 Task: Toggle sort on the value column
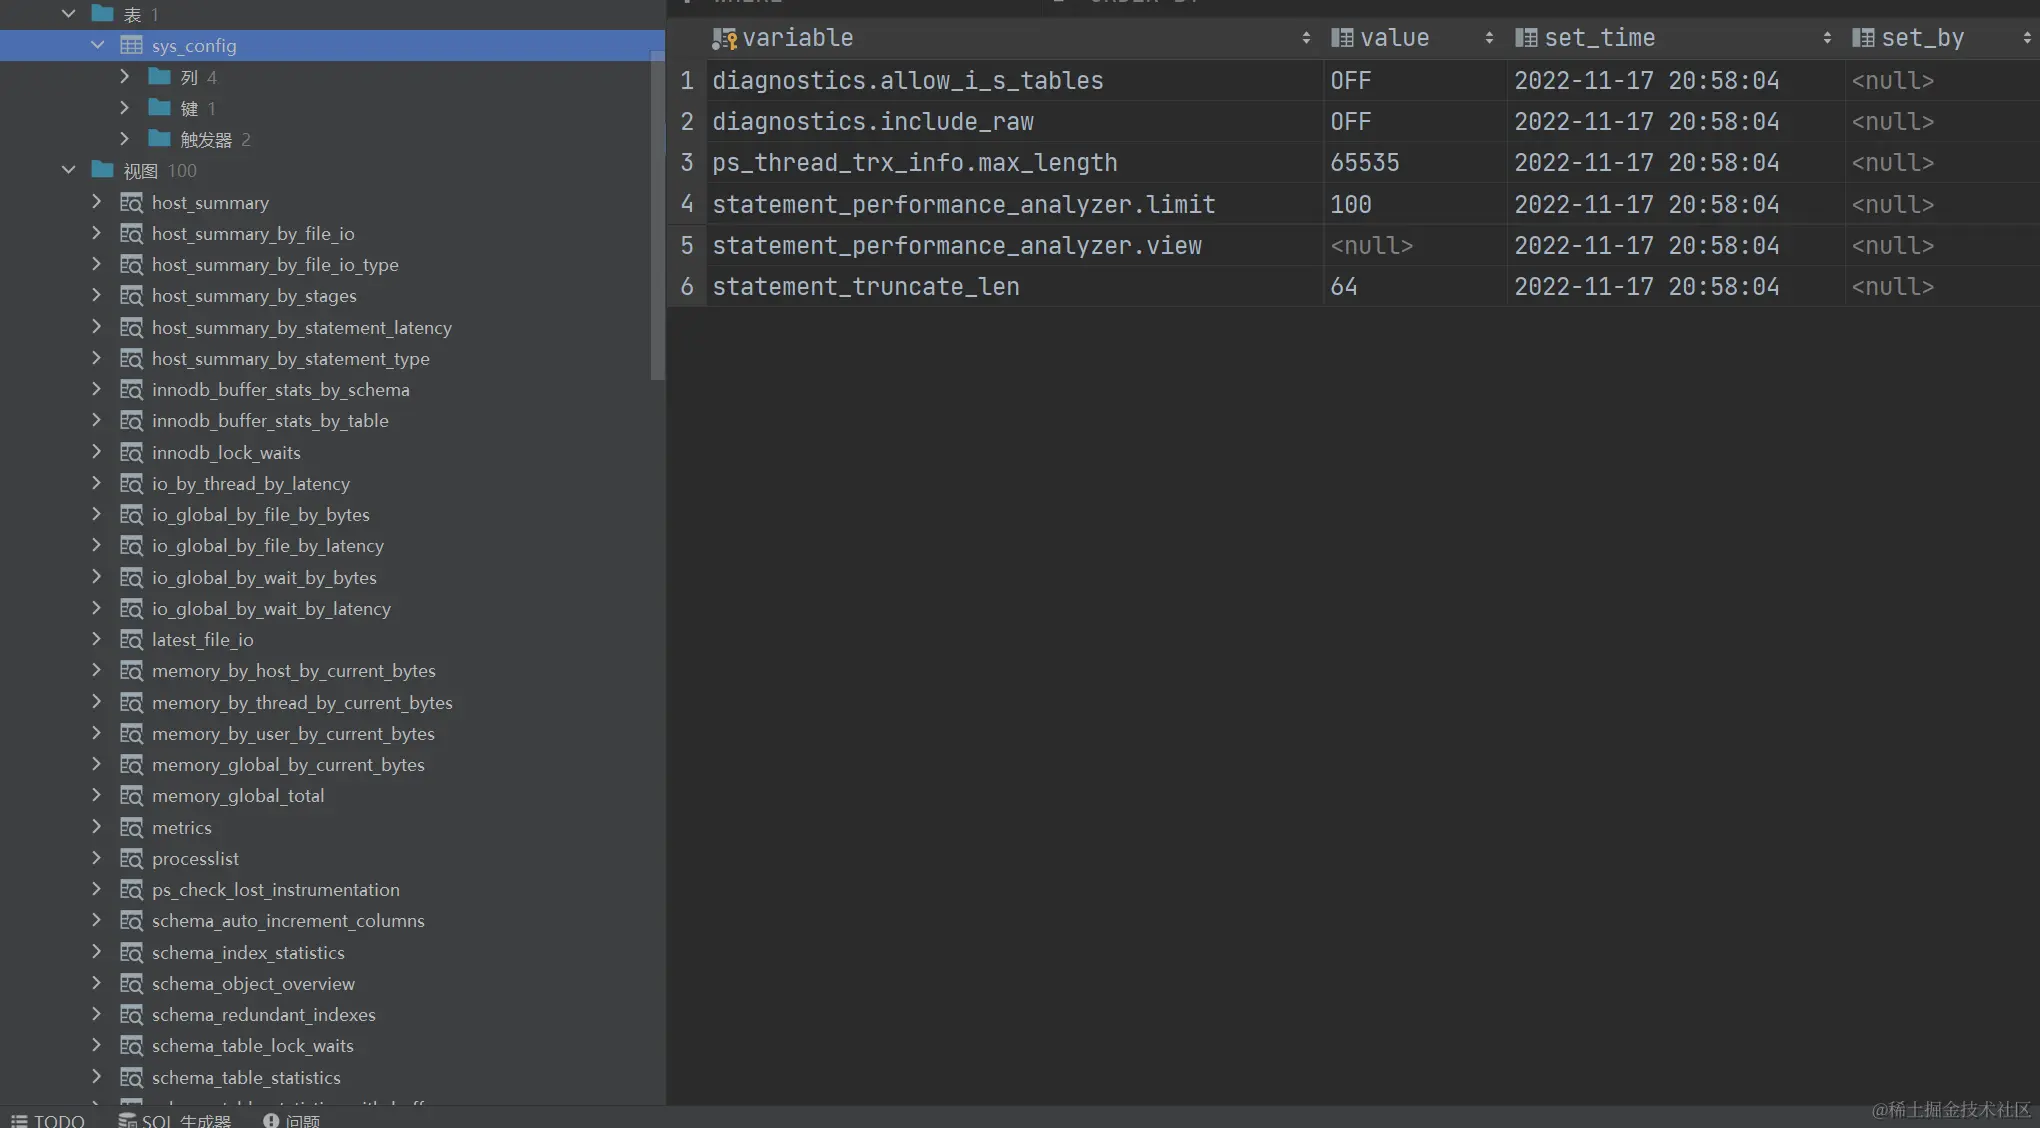[x=1489, y=38]
